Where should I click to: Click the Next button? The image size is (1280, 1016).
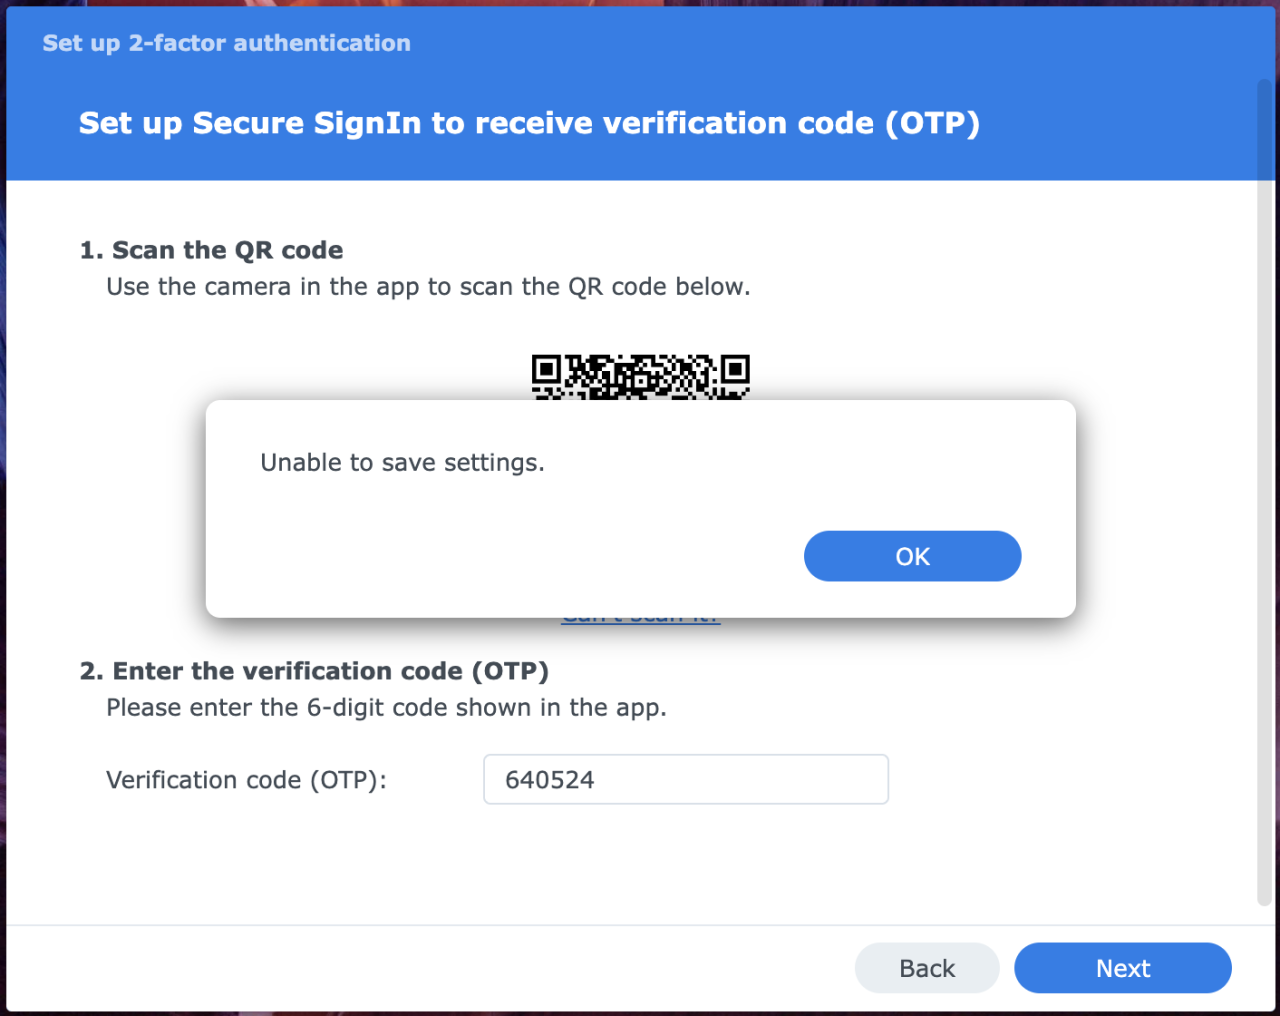(x=1123, y=968)
